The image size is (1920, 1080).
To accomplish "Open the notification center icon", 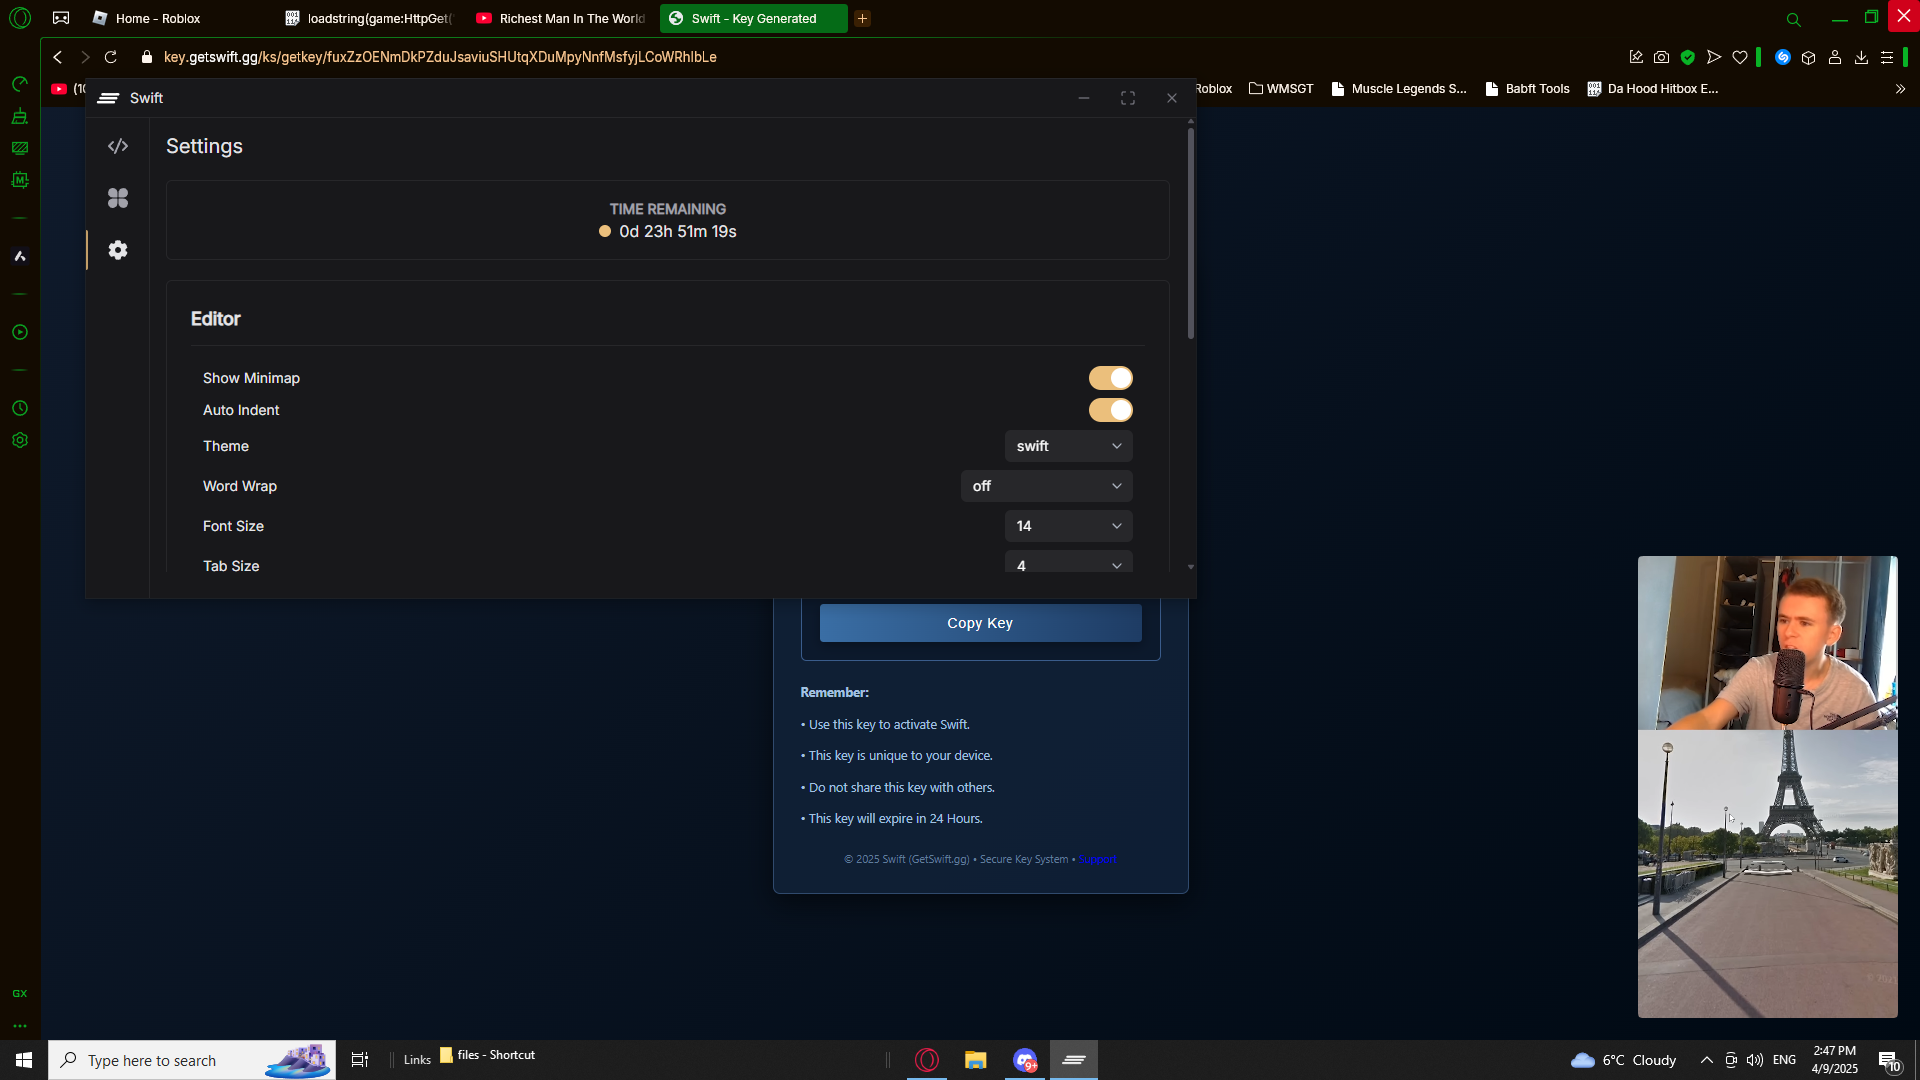I will pyautogui.click(x=1889, y=1060).
